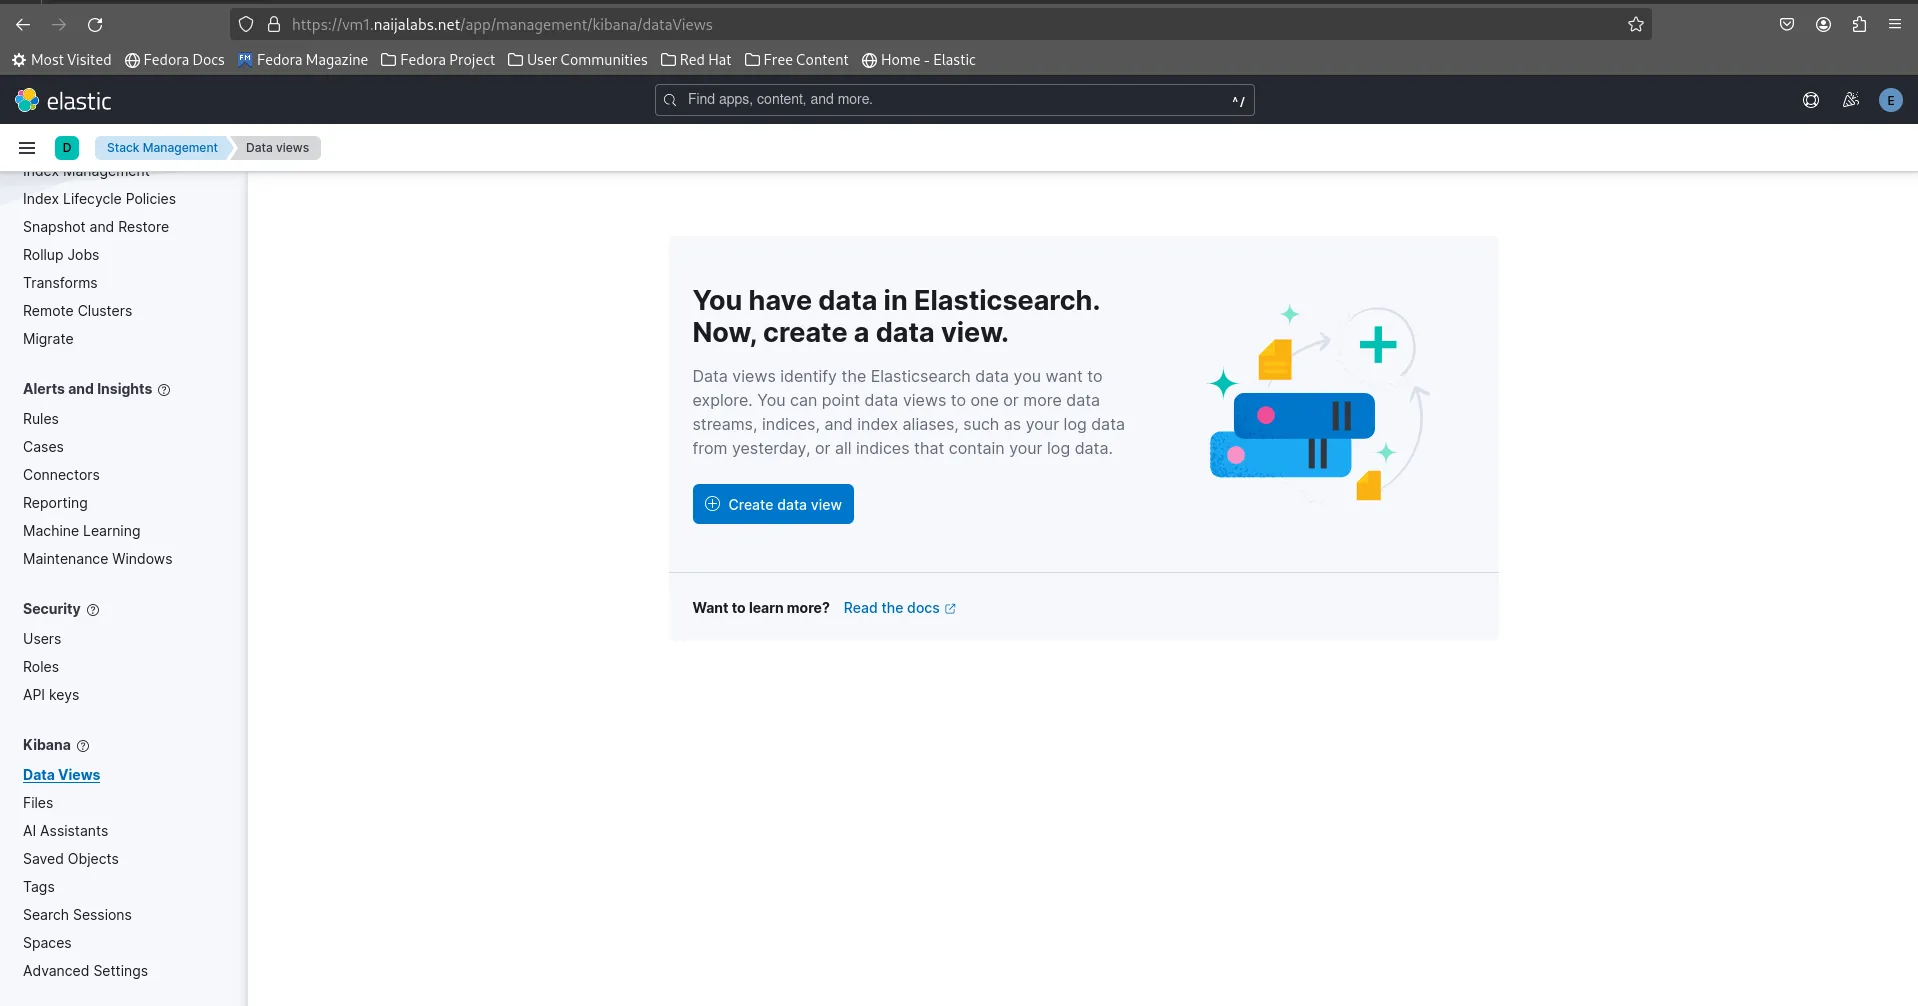Select Data Views in Kibana section
The height and width of the screenshot is (1006, 1918).
coord(61,775)
